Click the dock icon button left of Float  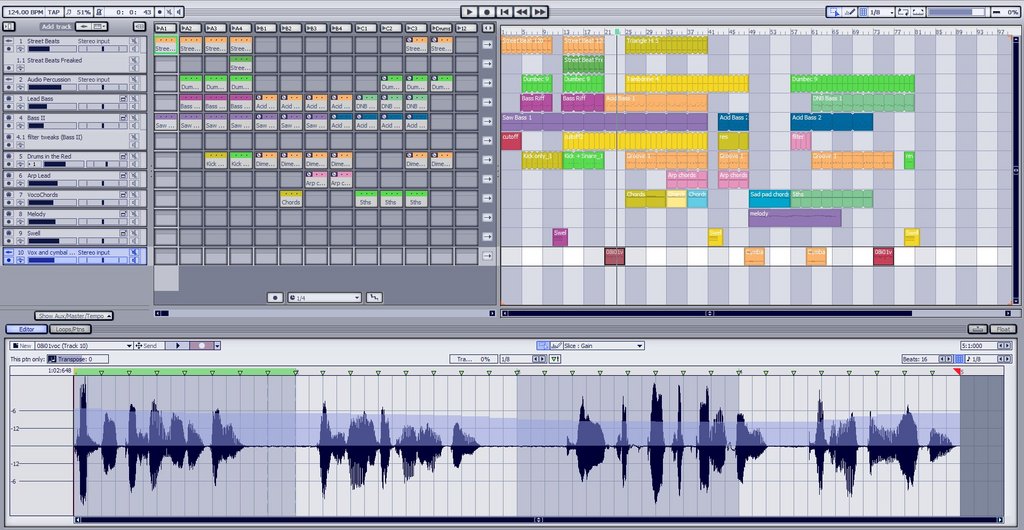pyautogui.click(x=978, y=330)
